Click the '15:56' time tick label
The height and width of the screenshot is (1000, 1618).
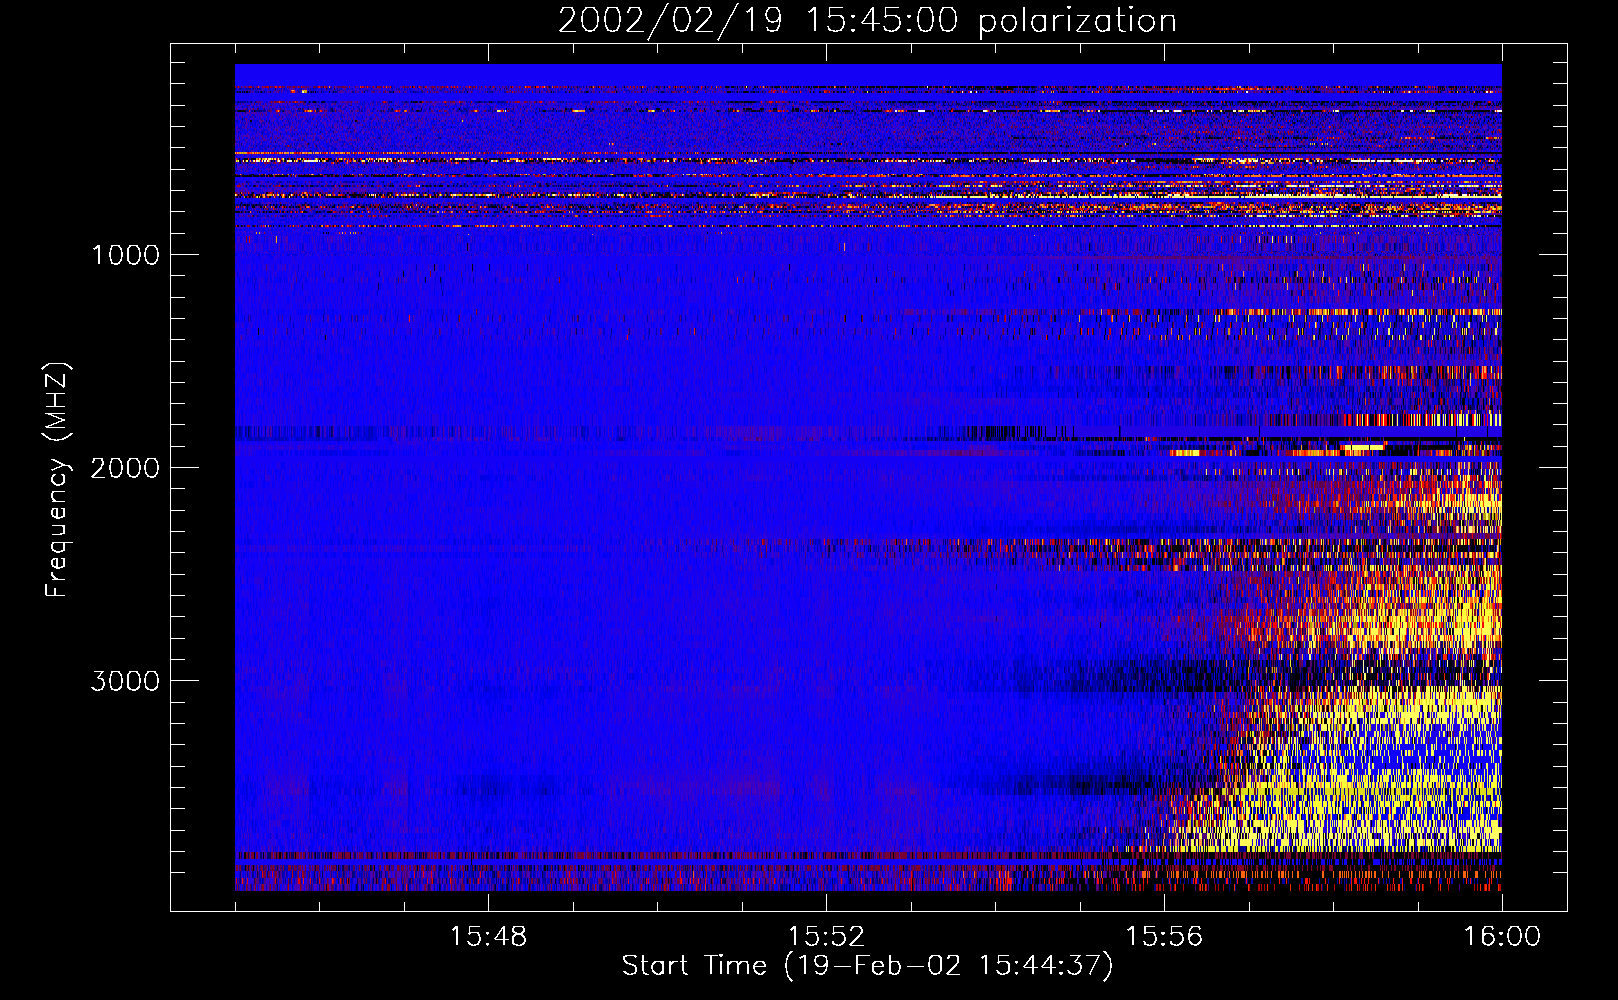pos(1164,937)
